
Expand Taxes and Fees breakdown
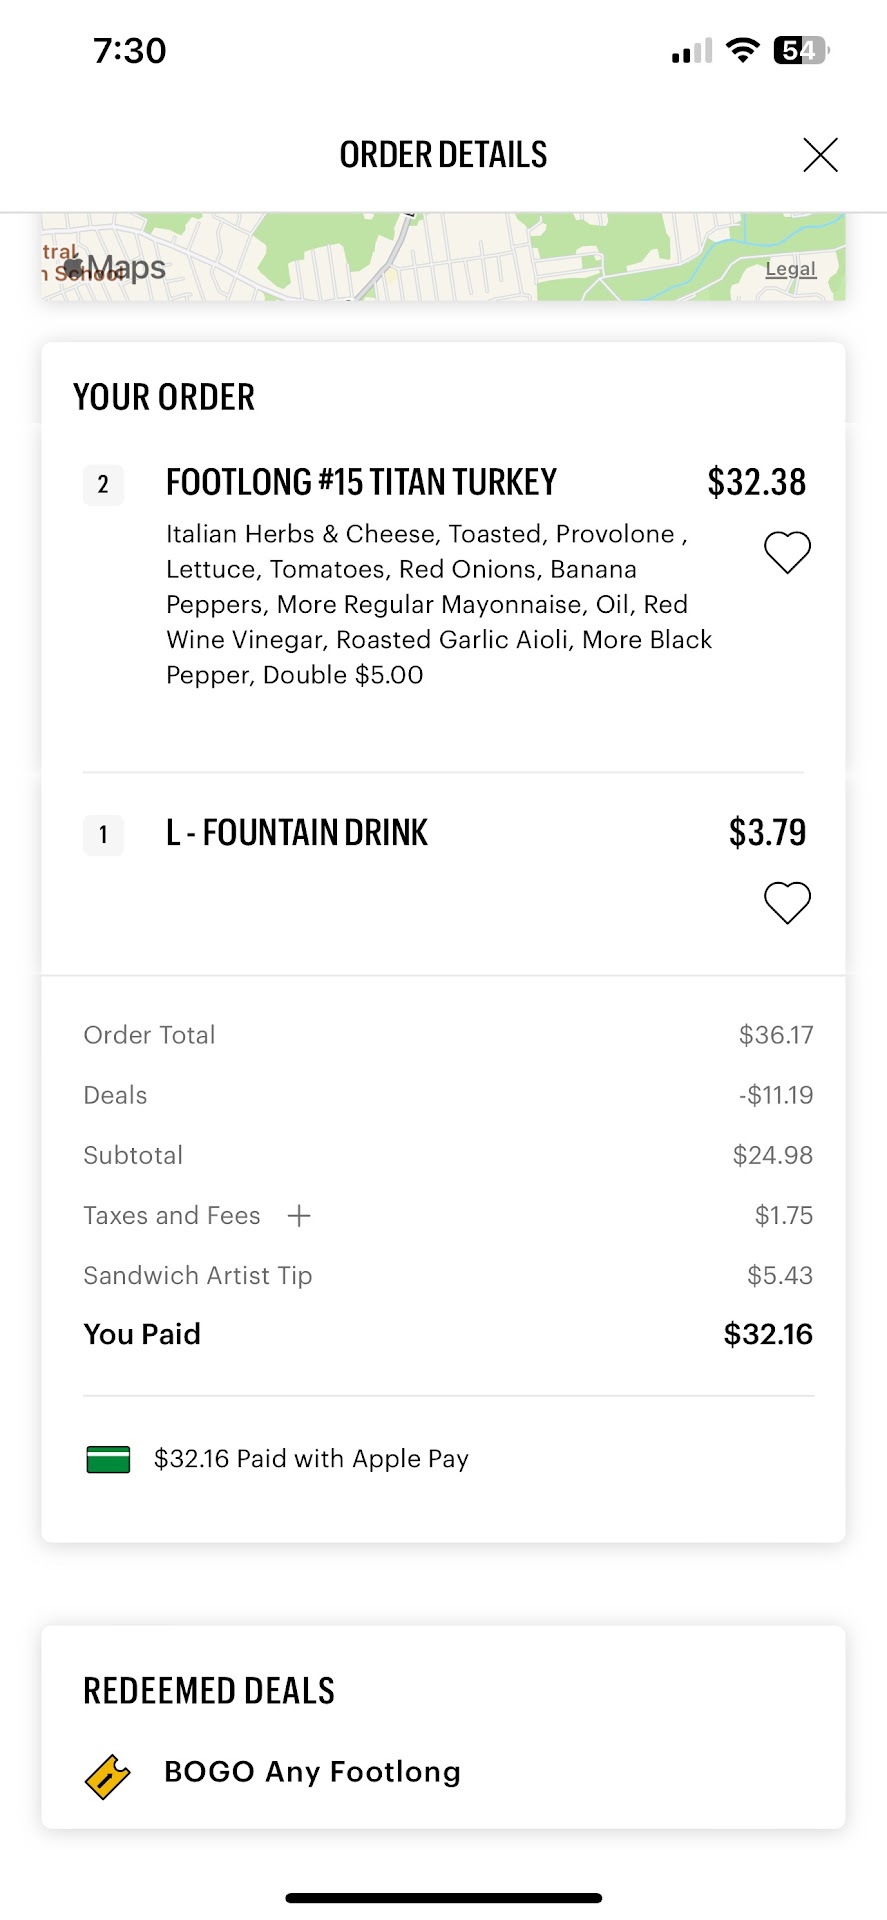(299, 1216)
